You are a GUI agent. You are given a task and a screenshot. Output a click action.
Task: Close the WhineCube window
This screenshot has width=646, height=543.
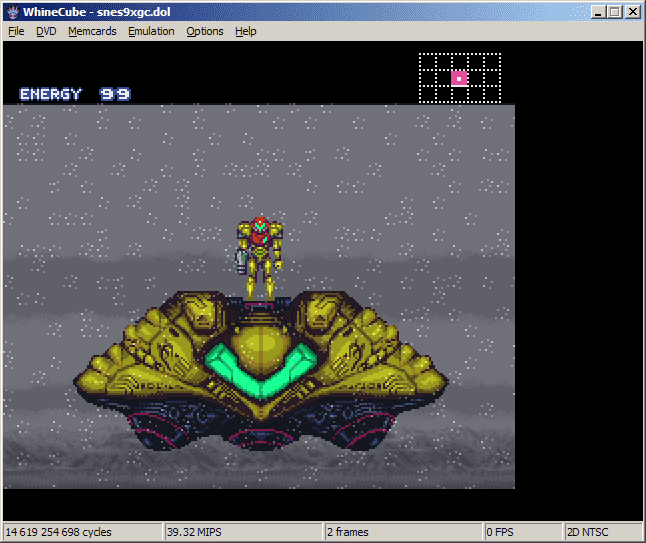click(x=632, y=12)
